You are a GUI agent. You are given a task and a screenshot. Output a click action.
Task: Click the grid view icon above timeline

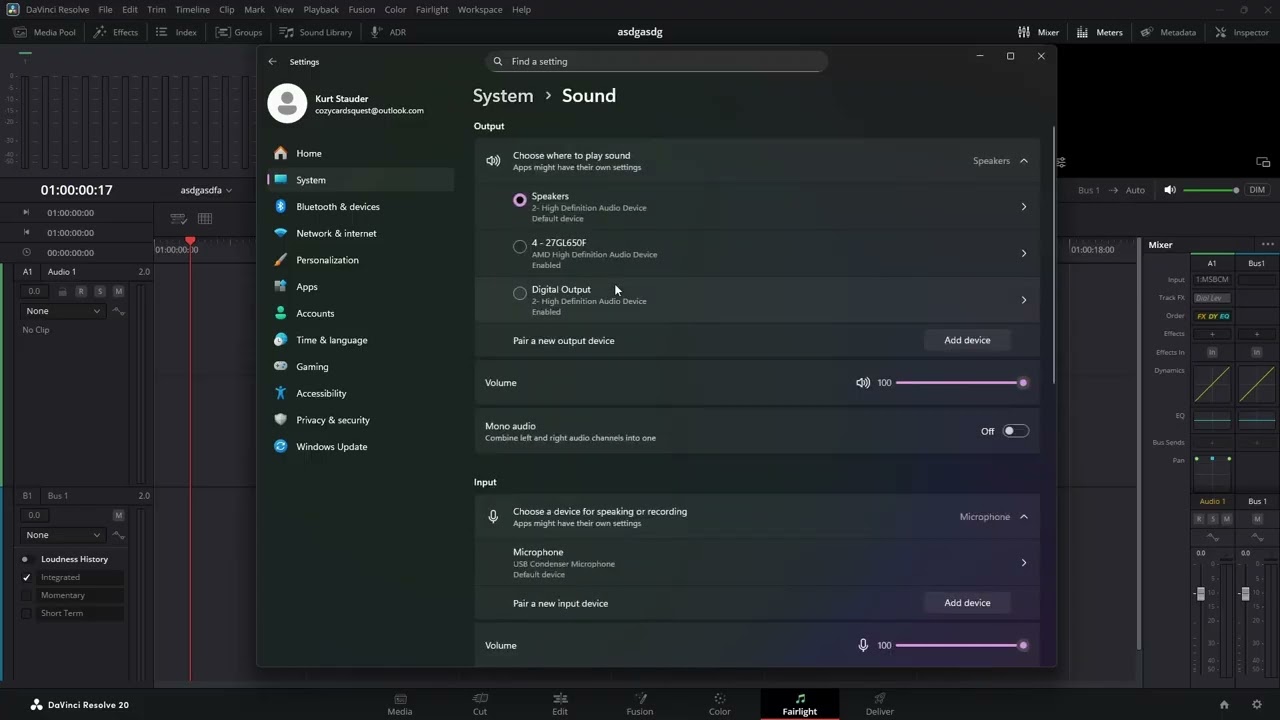tap(205, 219)
